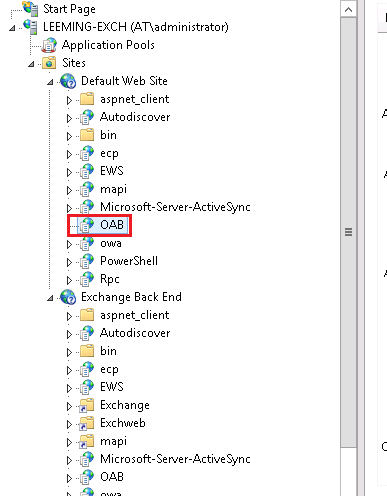Select Exchange Back End label
387x496 pixels.
coord(131,297)
